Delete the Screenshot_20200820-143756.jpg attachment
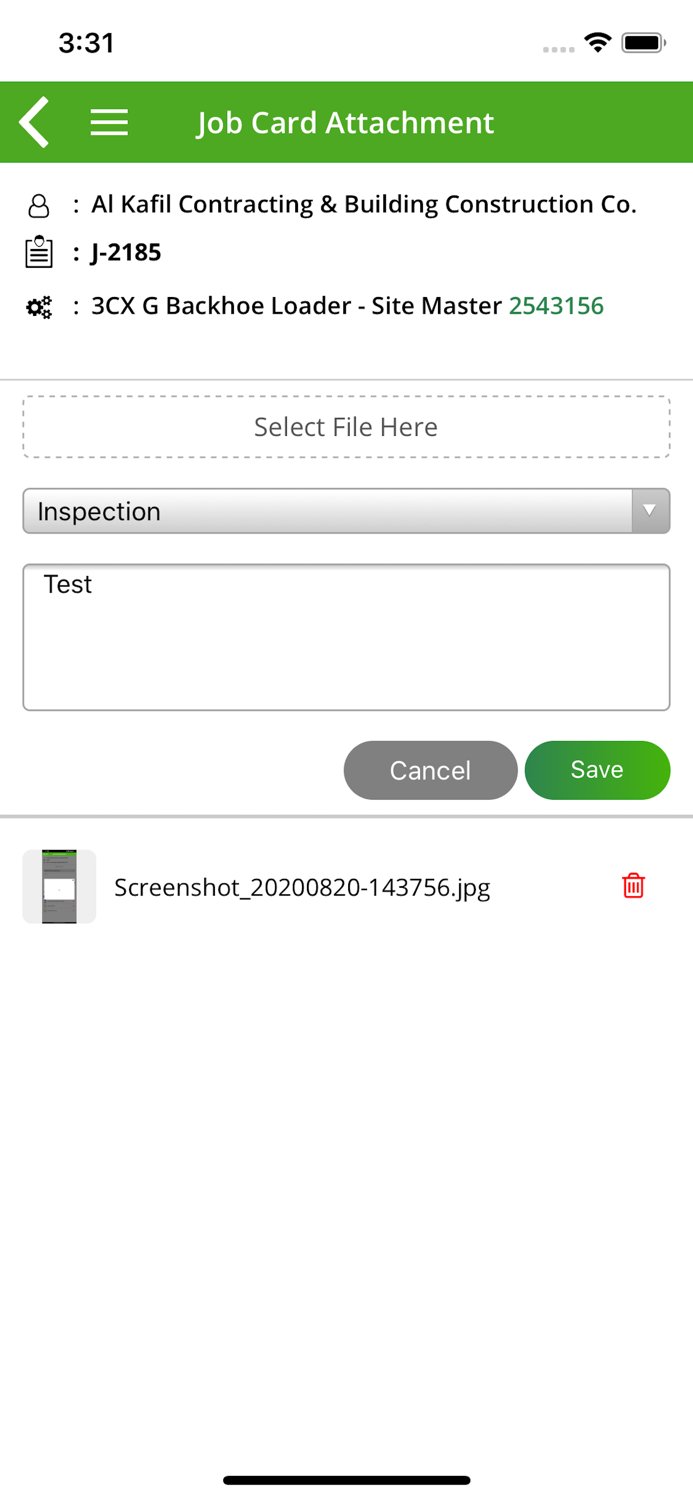The image size is (693, 1500). 633,886
